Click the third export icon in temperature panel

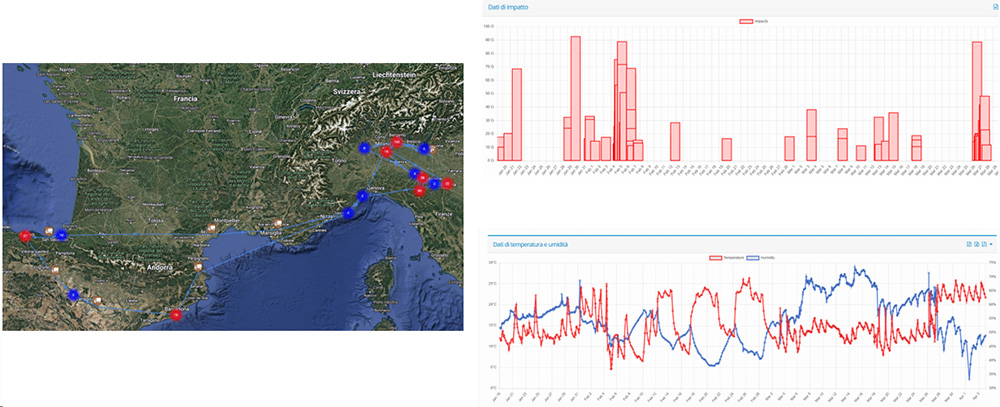click(x=985, y=244)
